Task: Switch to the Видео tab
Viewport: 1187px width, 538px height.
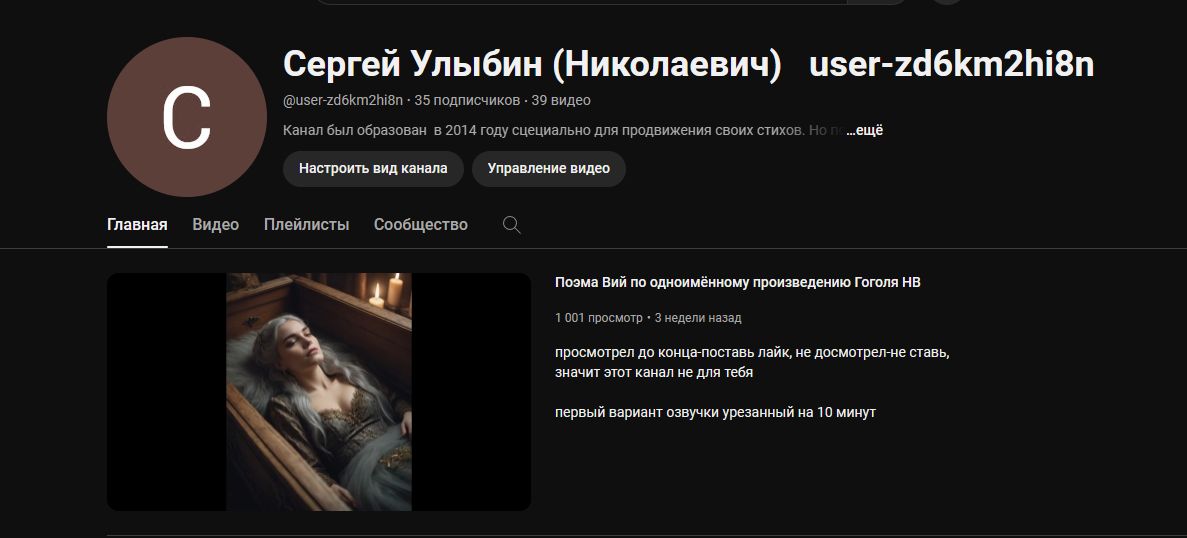Action: [216, 225]
